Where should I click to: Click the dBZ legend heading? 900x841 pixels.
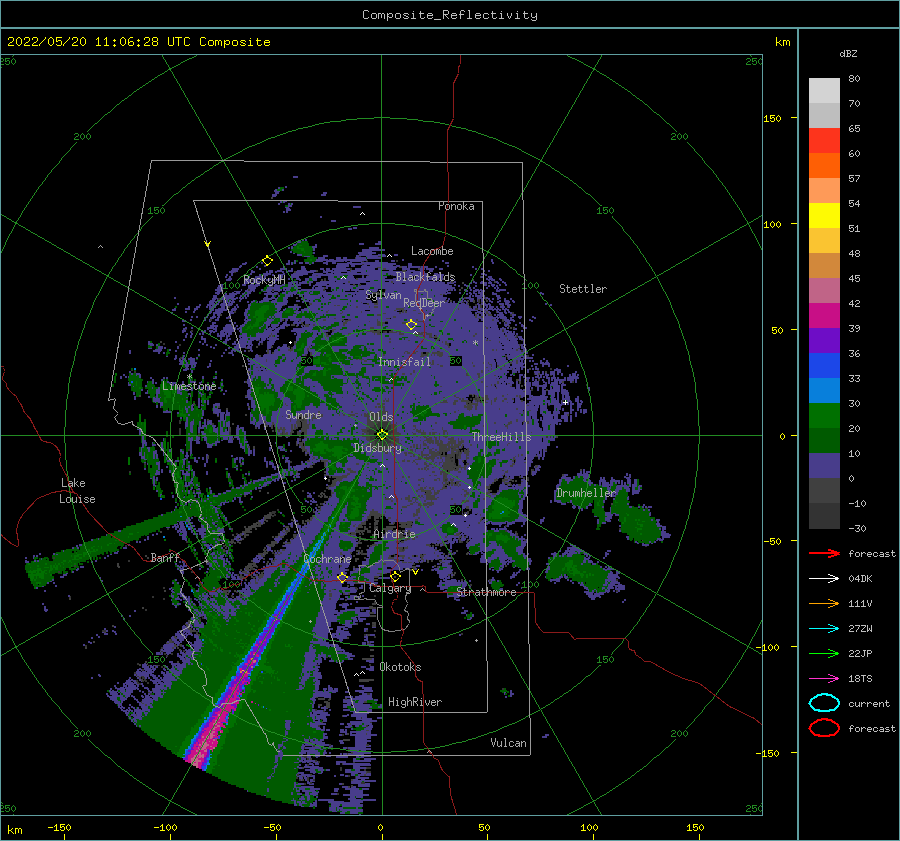[848, 53]
